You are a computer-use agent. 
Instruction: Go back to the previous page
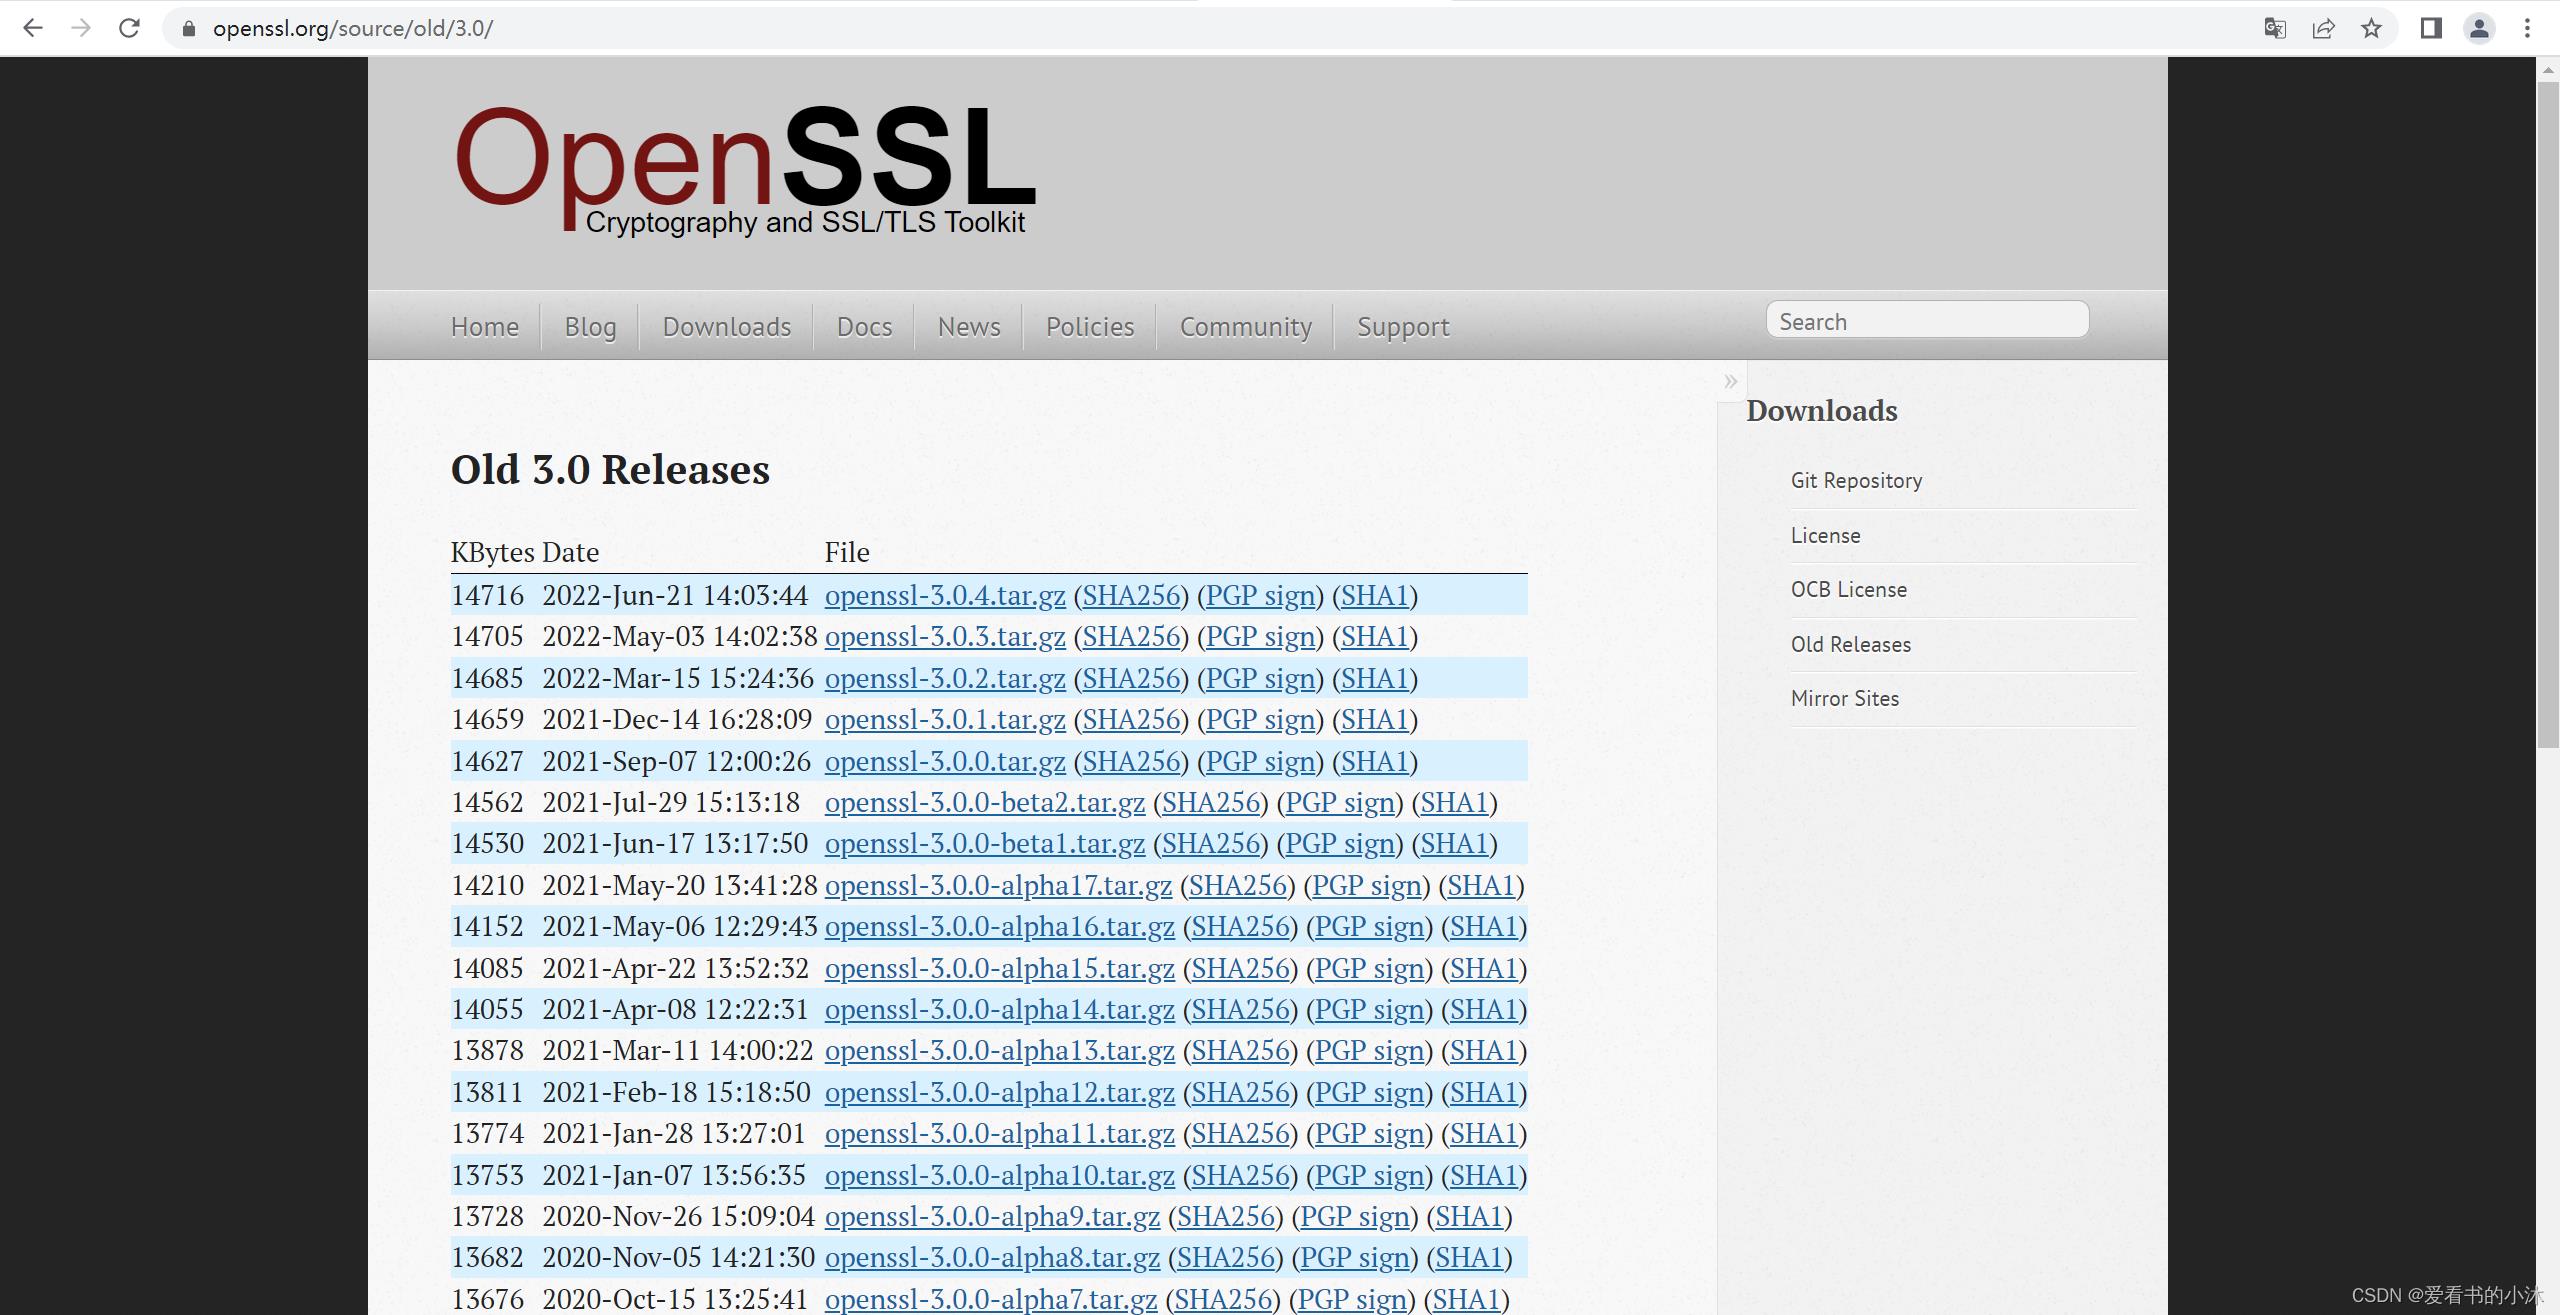pyautogui.click(x=33, y=28)
